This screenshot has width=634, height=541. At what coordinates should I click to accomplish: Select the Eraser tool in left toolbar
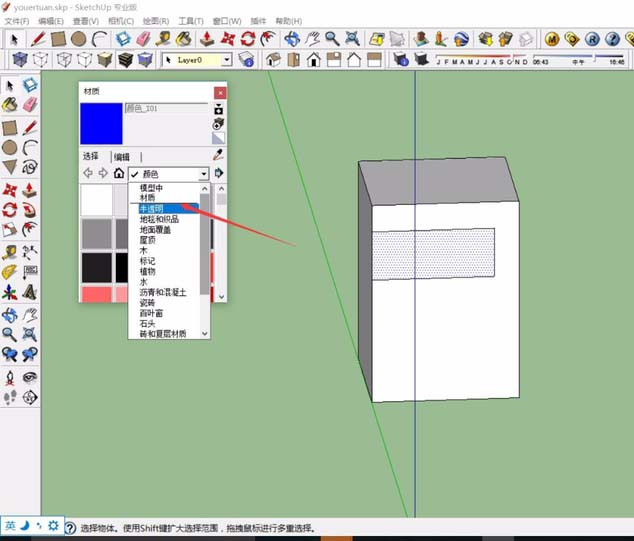tap(31, 105)
